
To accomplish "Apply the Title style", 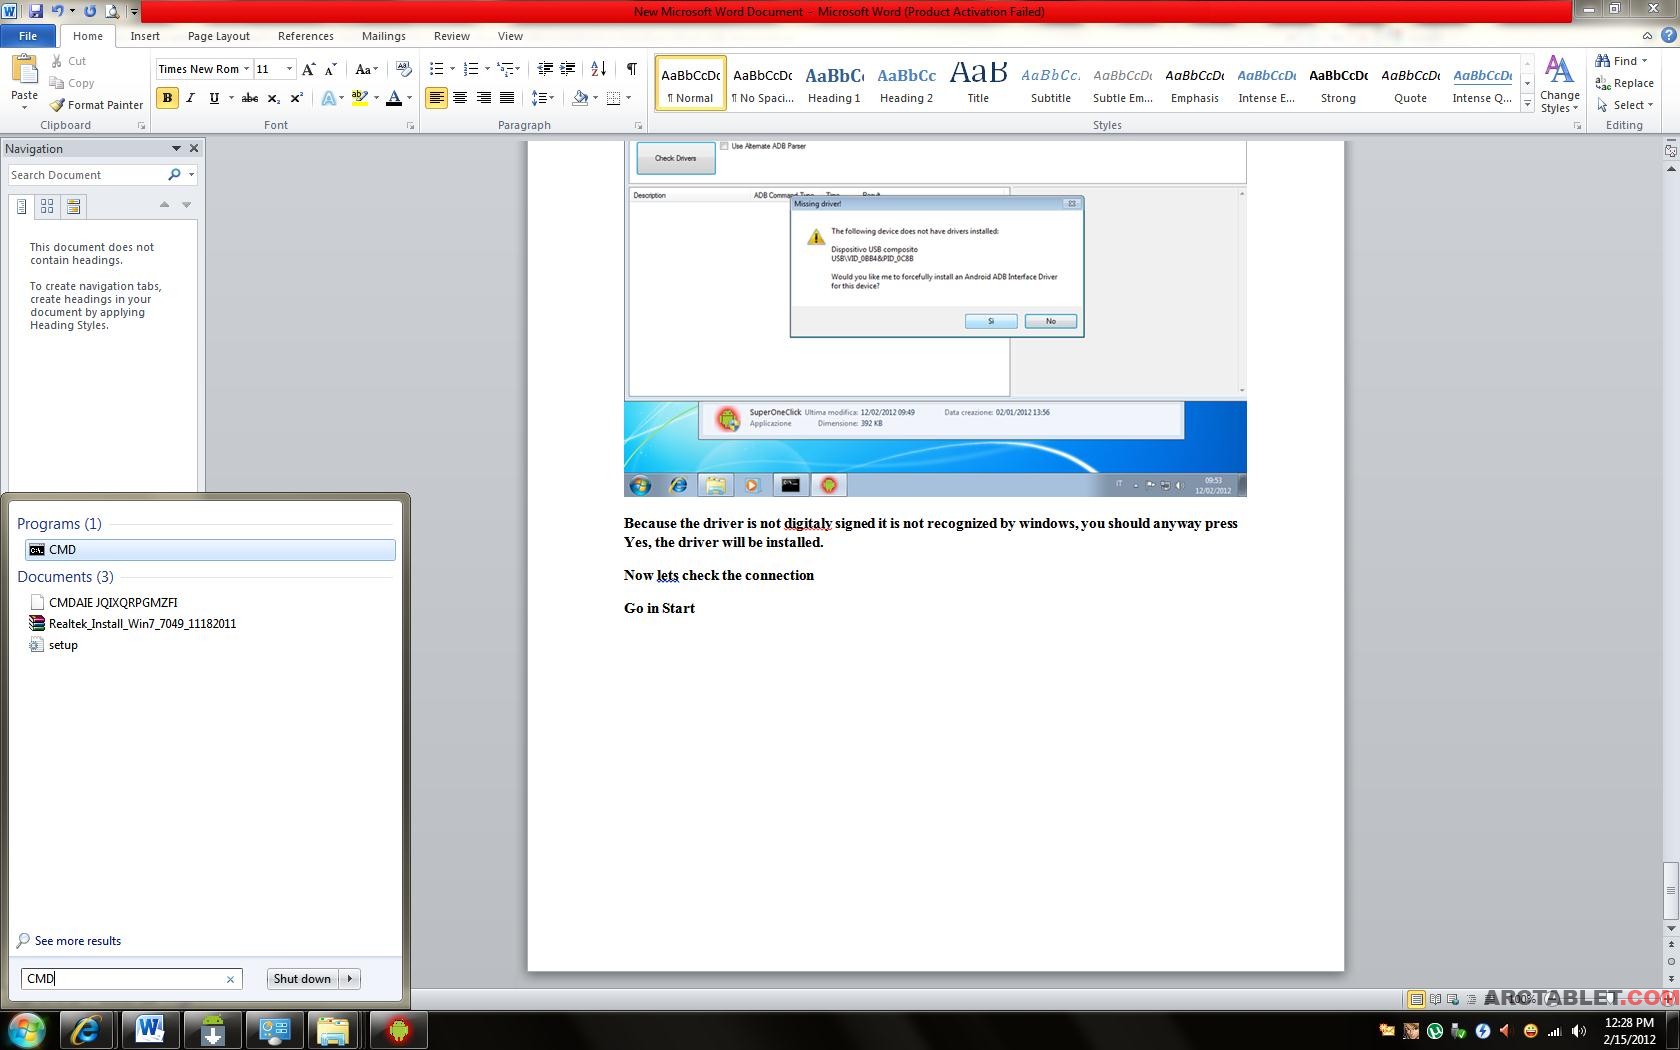I will (978, 83).
